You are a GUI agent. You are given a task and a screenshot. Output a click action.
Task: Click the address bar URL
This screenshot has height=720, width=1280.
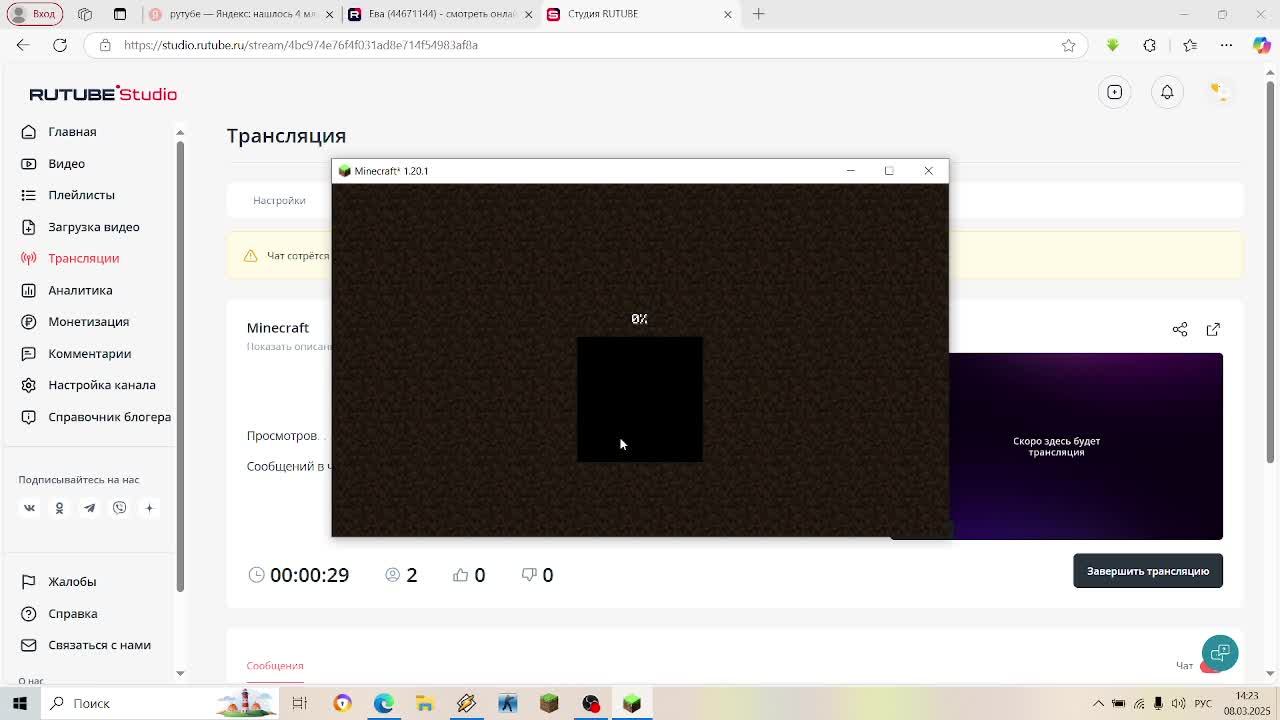301,45
